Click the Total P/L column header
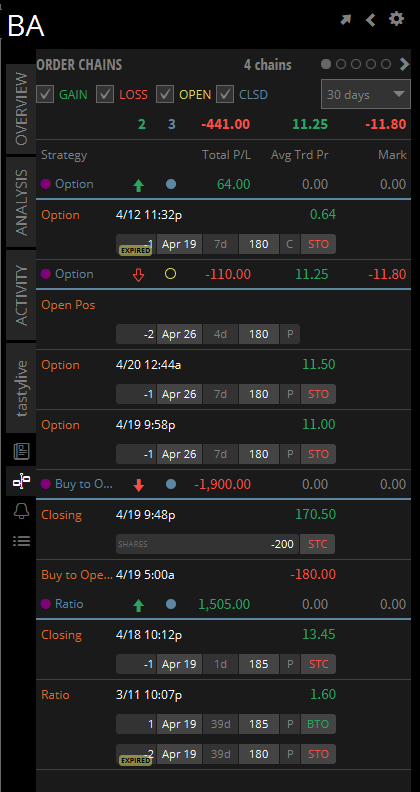This screenshot has width=420, height=792. (x=226, y=155)
